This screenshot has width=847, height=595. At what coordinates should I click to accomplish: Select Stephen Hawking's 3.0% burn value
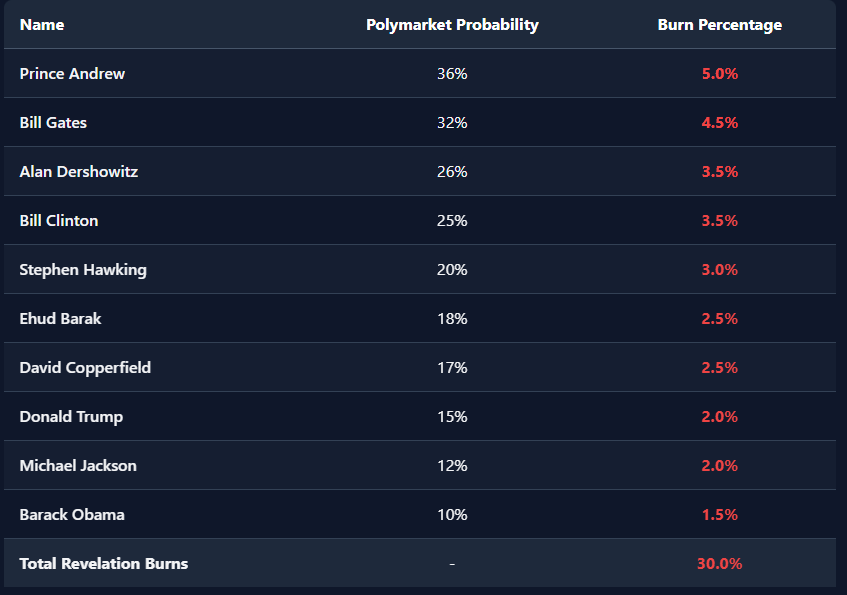pos(720,270)
